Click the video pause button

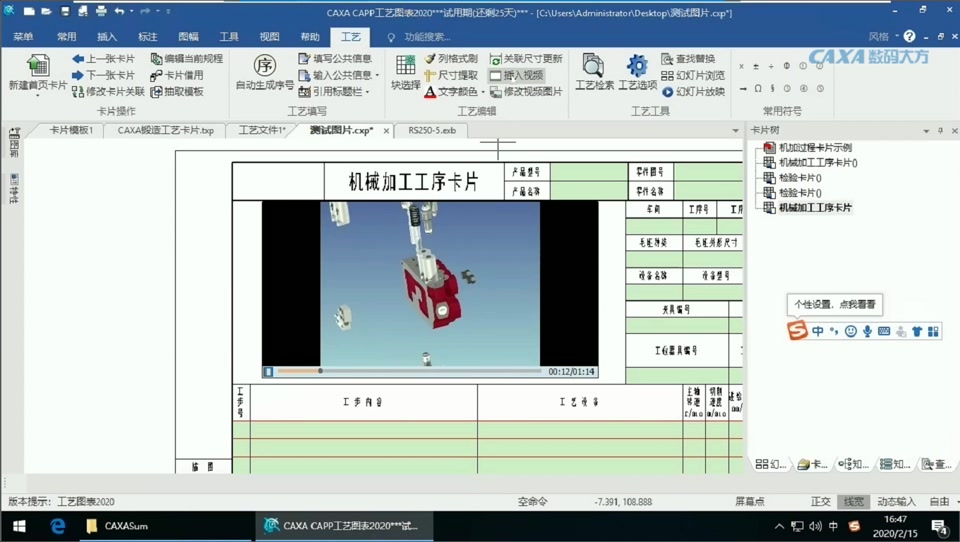pos(268,371)
